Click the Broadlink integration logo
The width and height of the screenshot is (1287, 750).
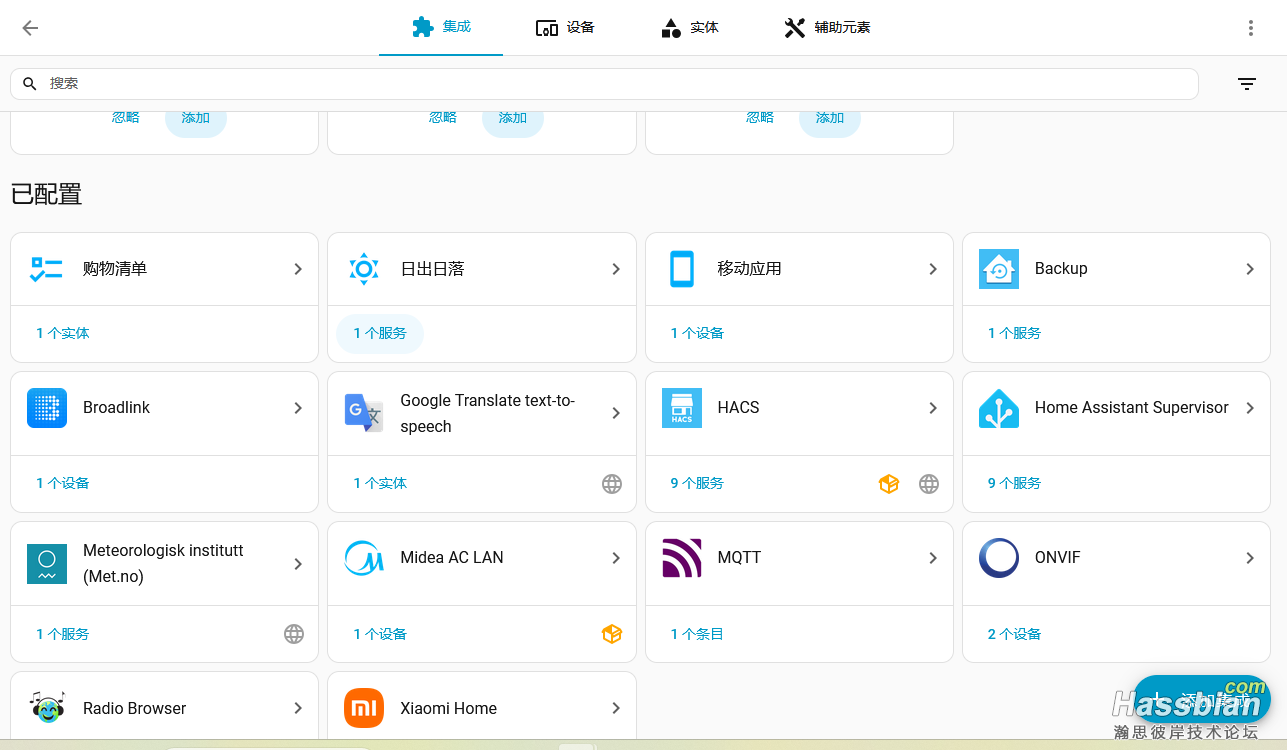click(47, 408)
